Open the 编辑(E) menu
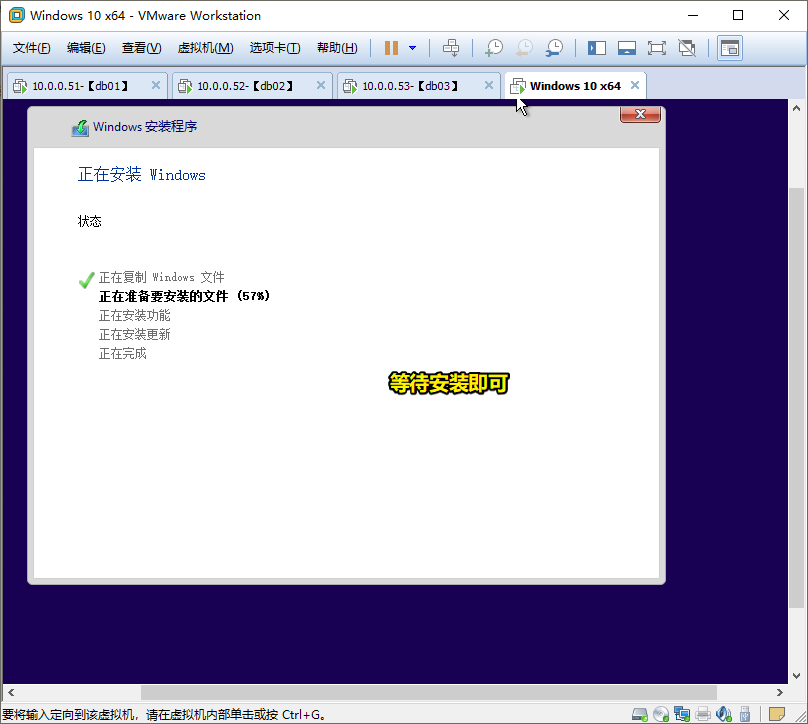The image size is (808, 724). click(86, 48)
